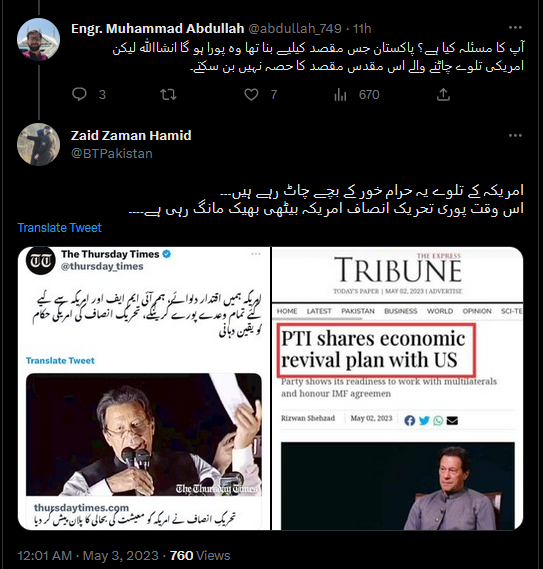
Task: Open The Thursday Times screenshot image
Action: [x=144, y=388]
